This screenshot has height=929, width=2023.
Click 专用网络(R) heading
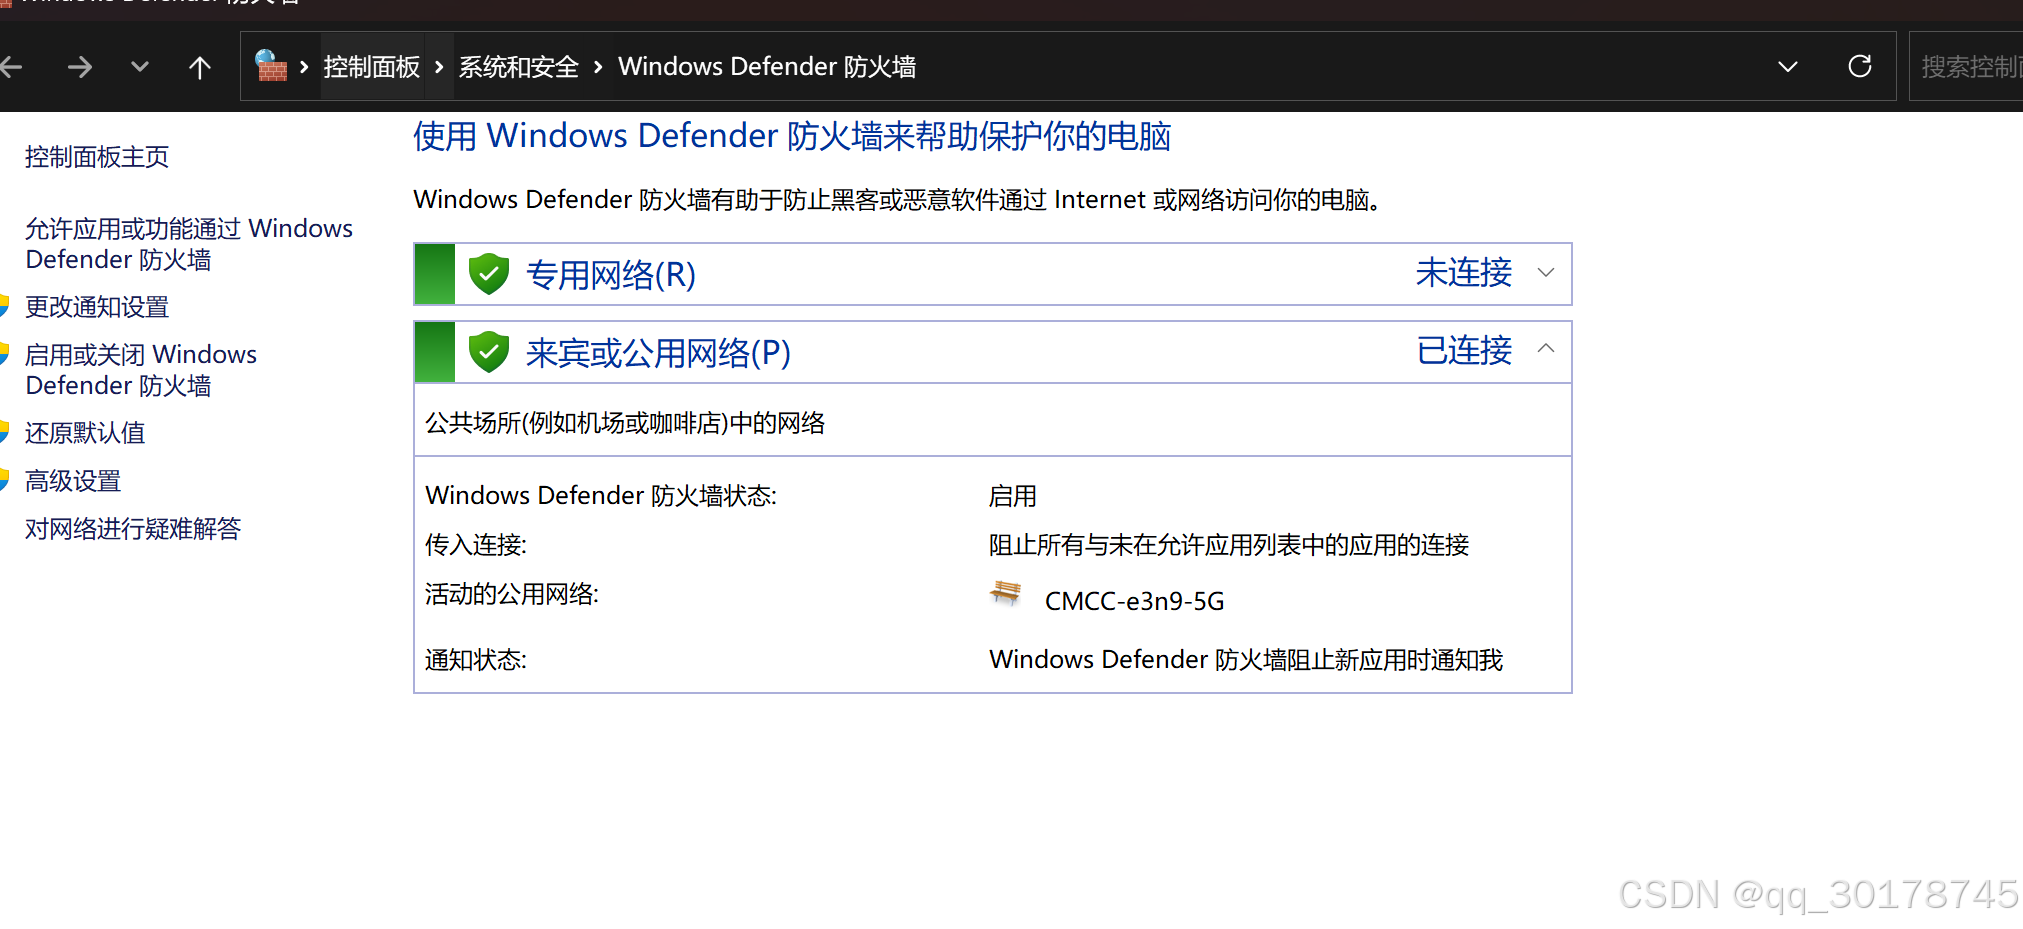(611, 274)
